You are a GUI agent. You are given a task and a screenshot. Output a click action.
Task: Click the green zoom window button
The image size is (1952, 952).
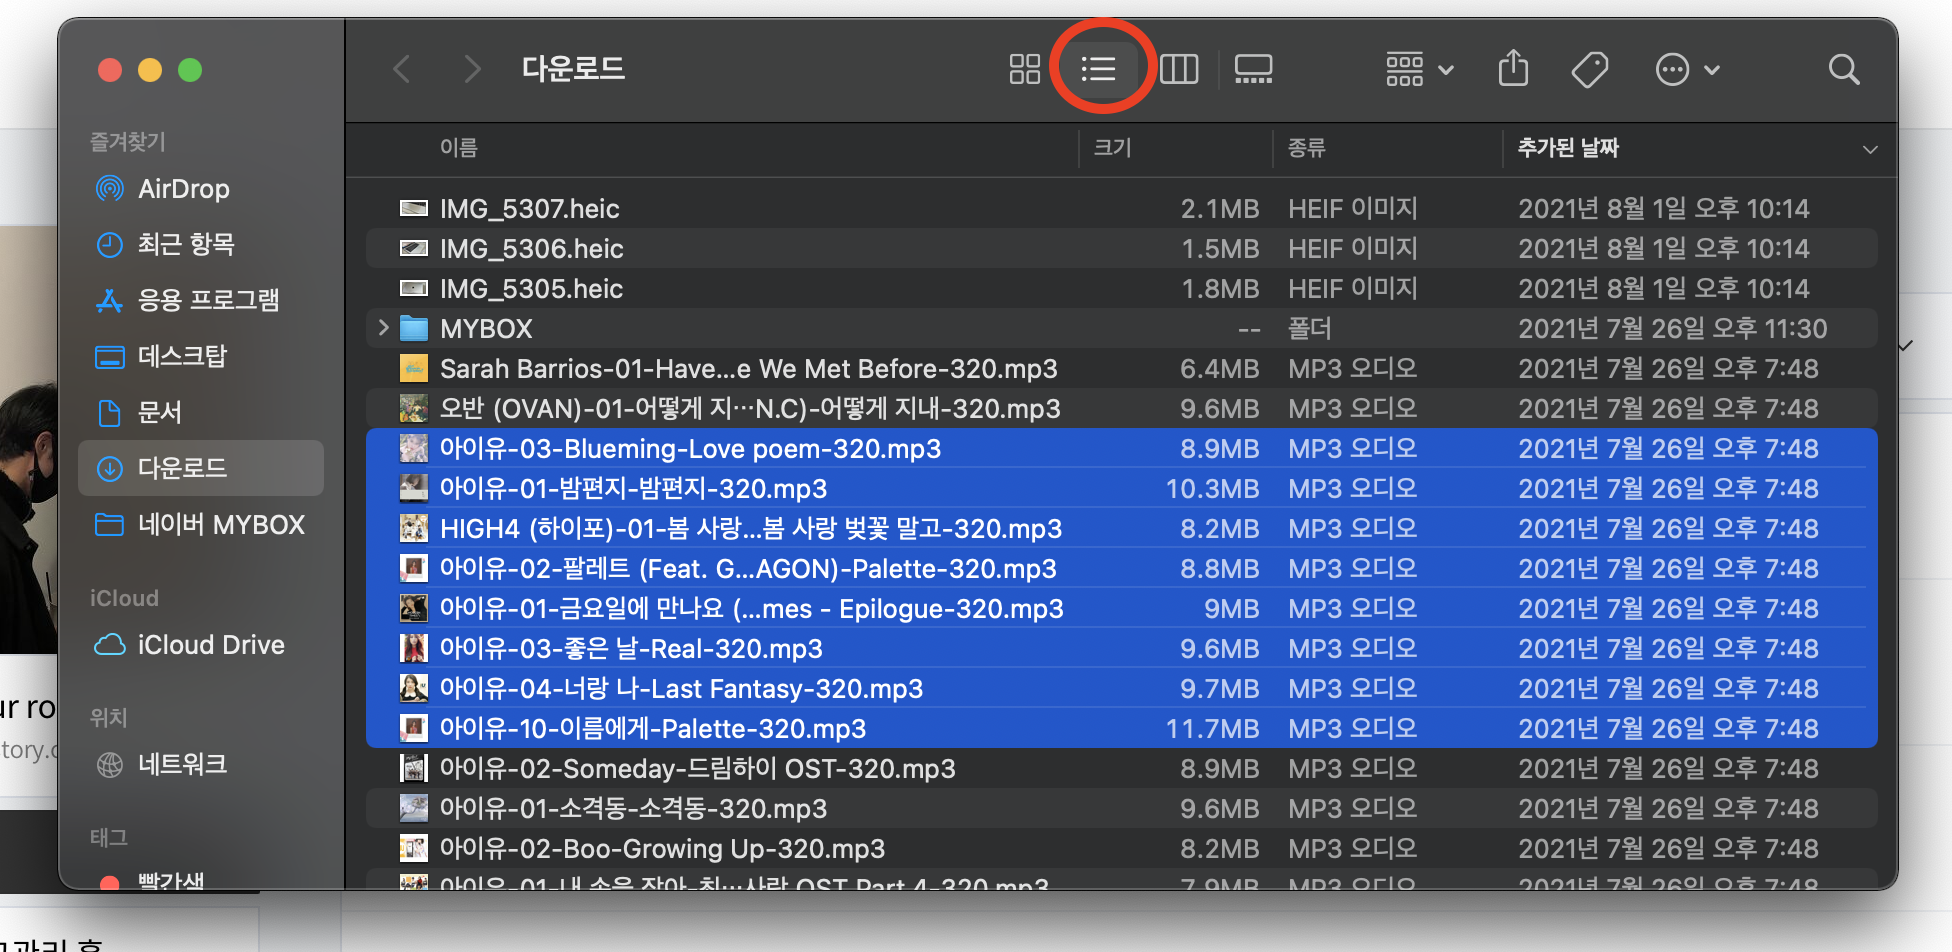click(x=190, y=70)
